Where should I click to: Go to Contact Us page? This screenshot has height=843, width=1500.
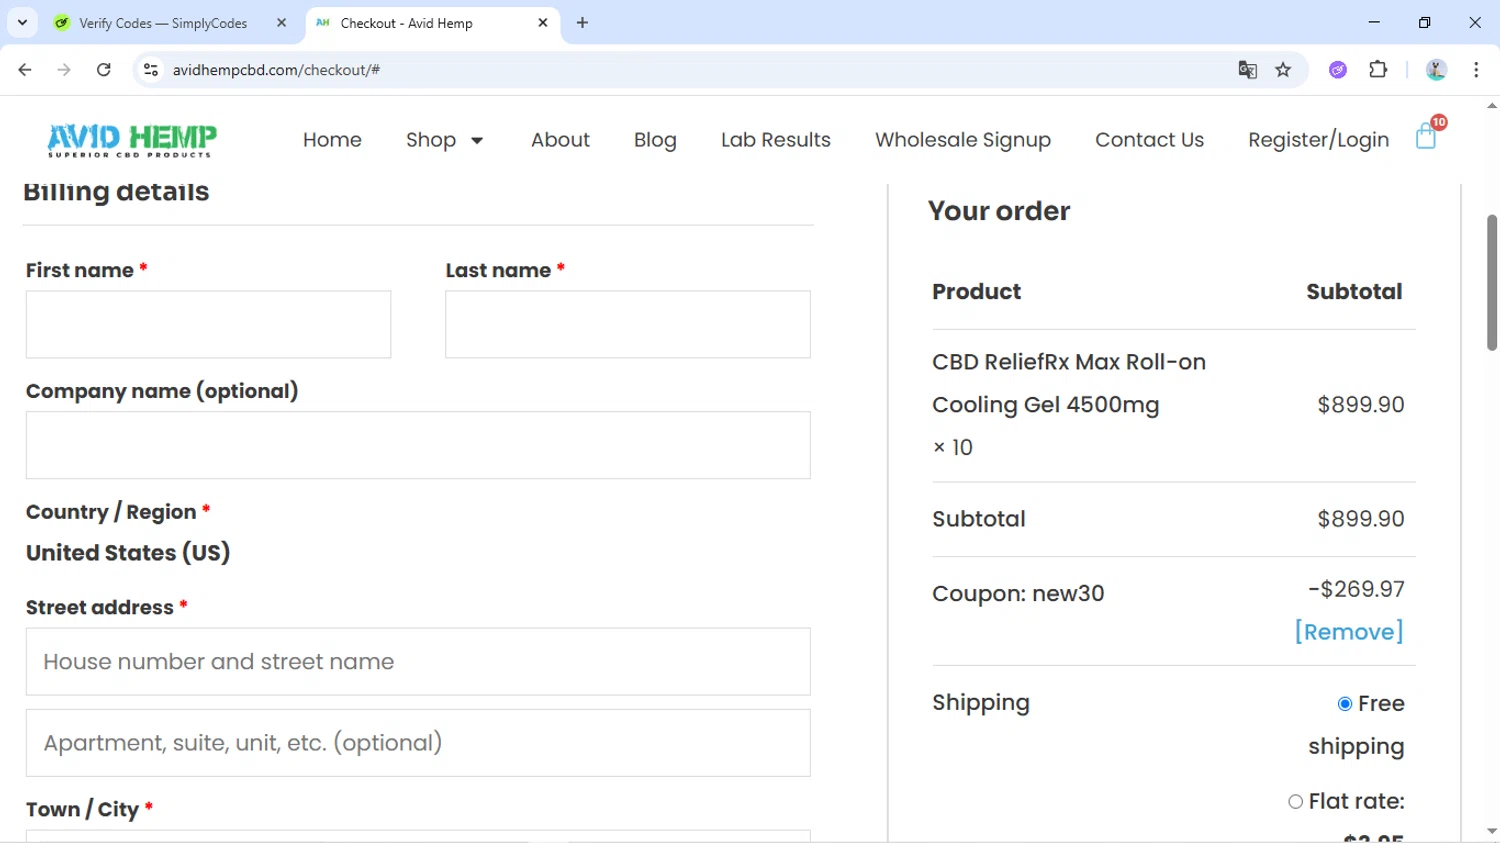point(1149,140)
